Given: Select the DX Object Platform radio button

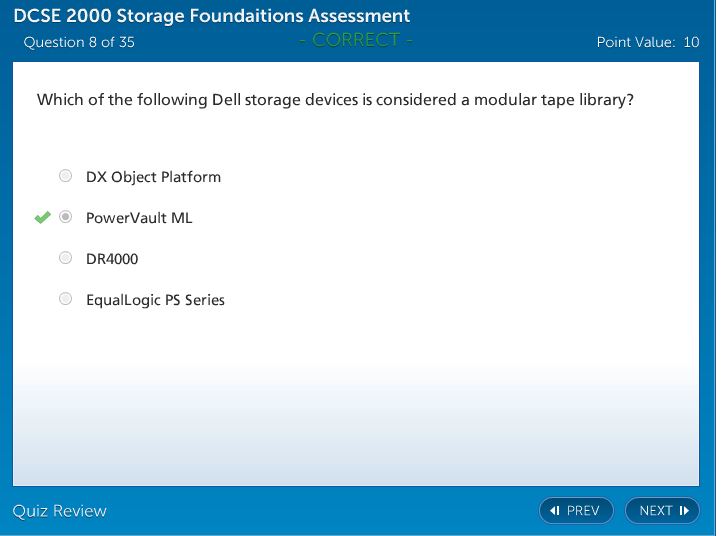Looking at the screenshot, I should (66, 176).
